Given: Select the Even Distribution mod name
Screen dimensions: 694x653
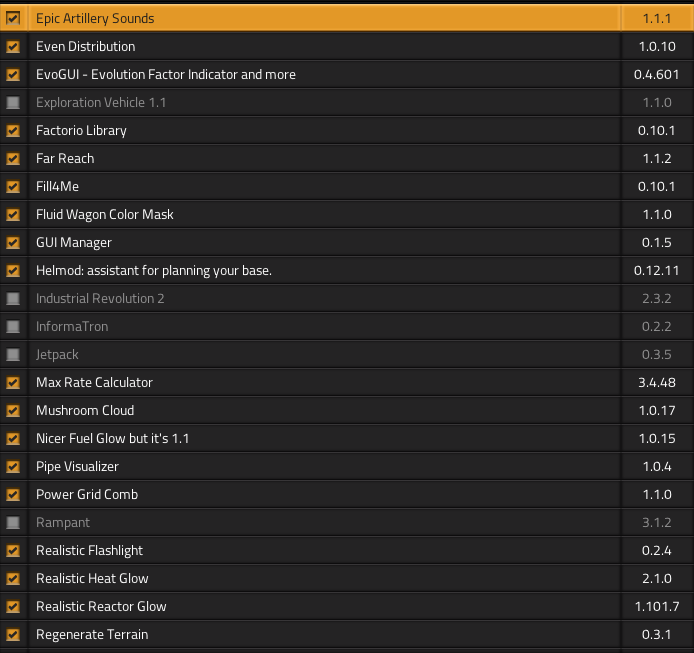Looking at the screenshot, I should 85,46.
